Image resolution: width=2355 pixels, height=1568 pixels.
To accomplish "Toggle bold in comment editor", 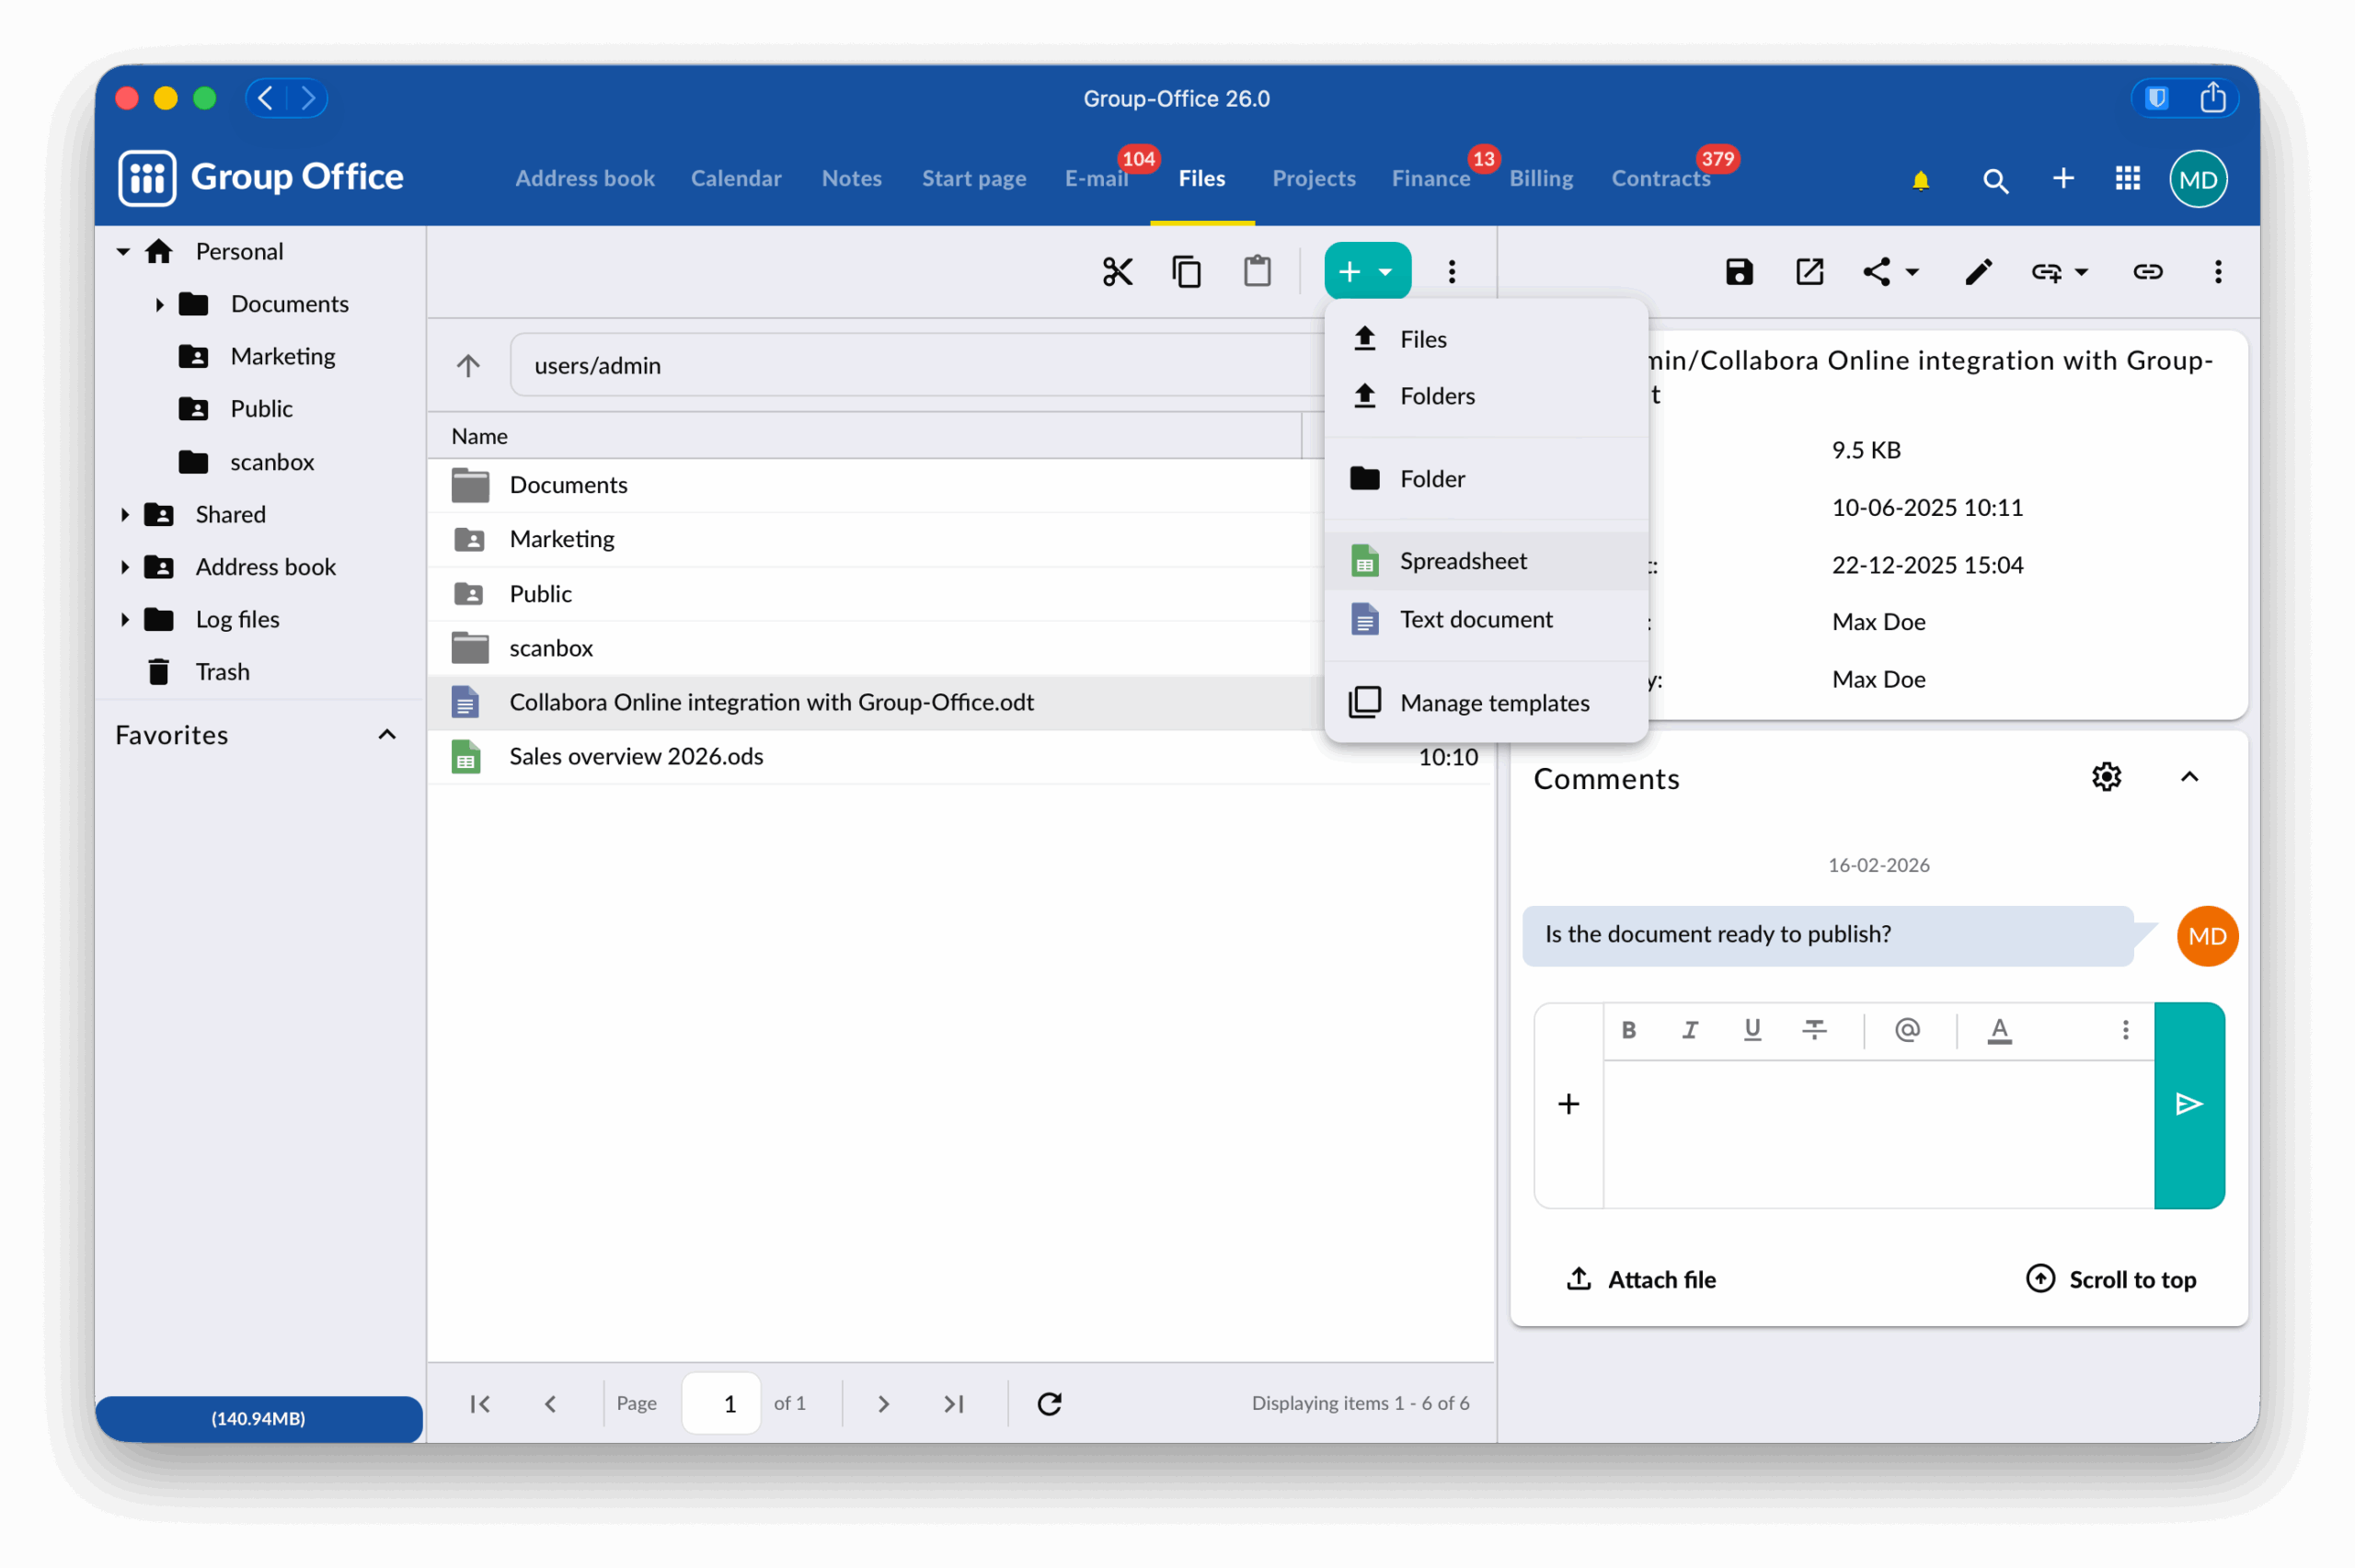I will point(1628,1030).
